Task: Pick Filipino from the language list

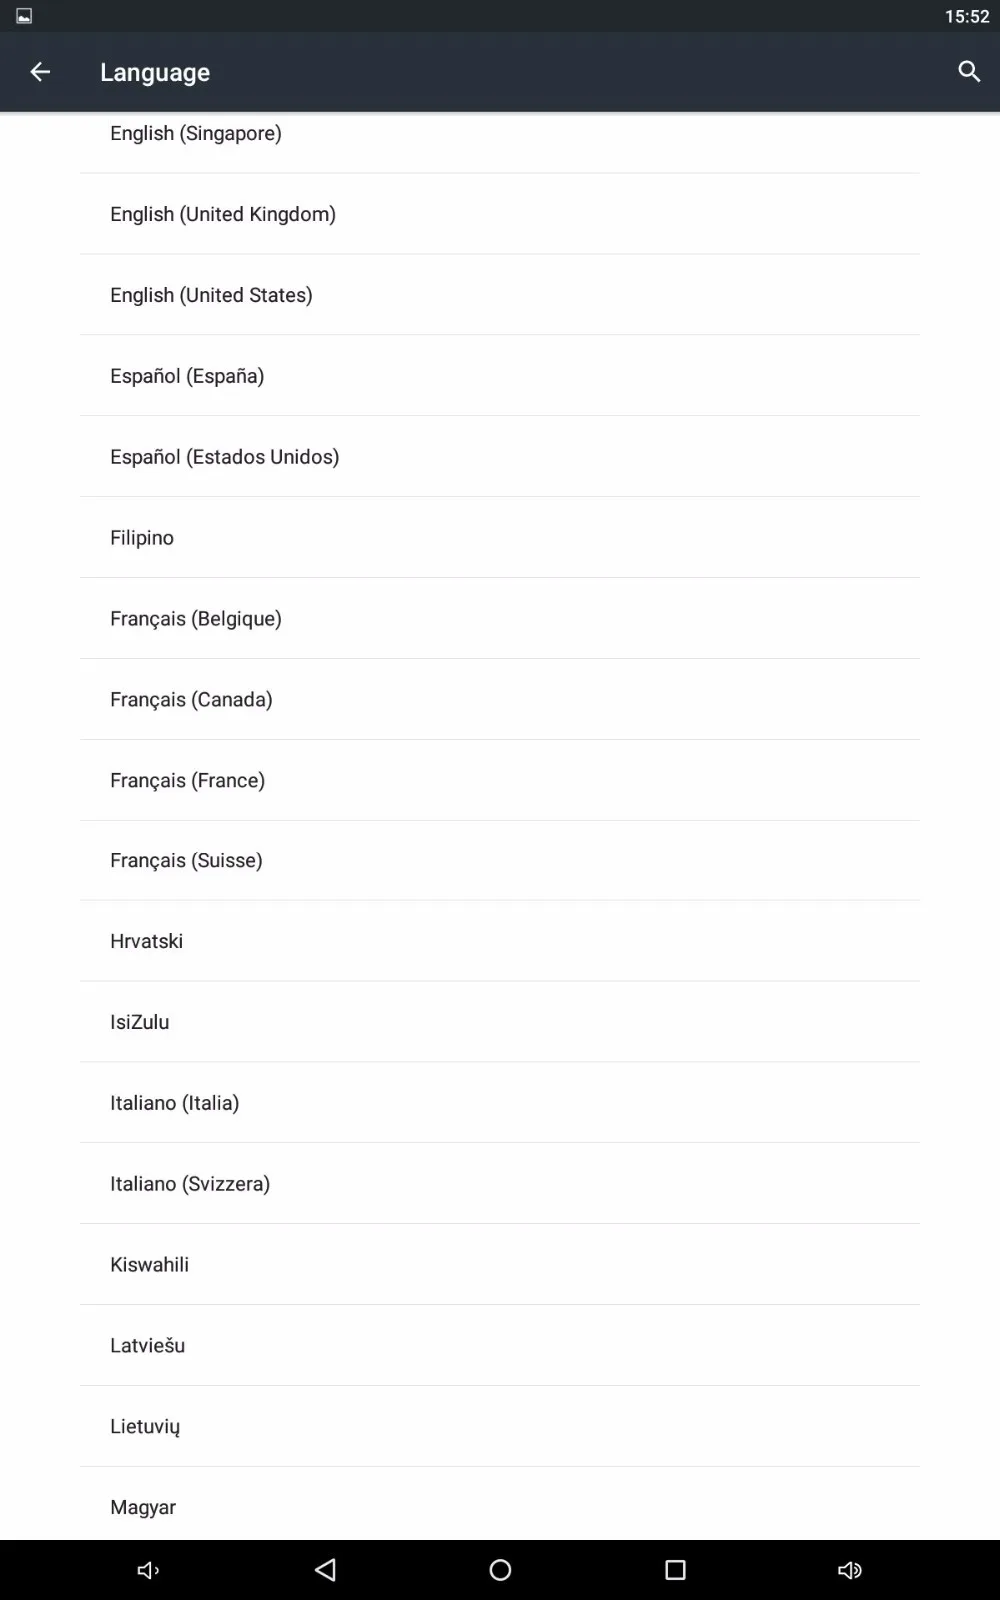Action: [x=500, y=538]
